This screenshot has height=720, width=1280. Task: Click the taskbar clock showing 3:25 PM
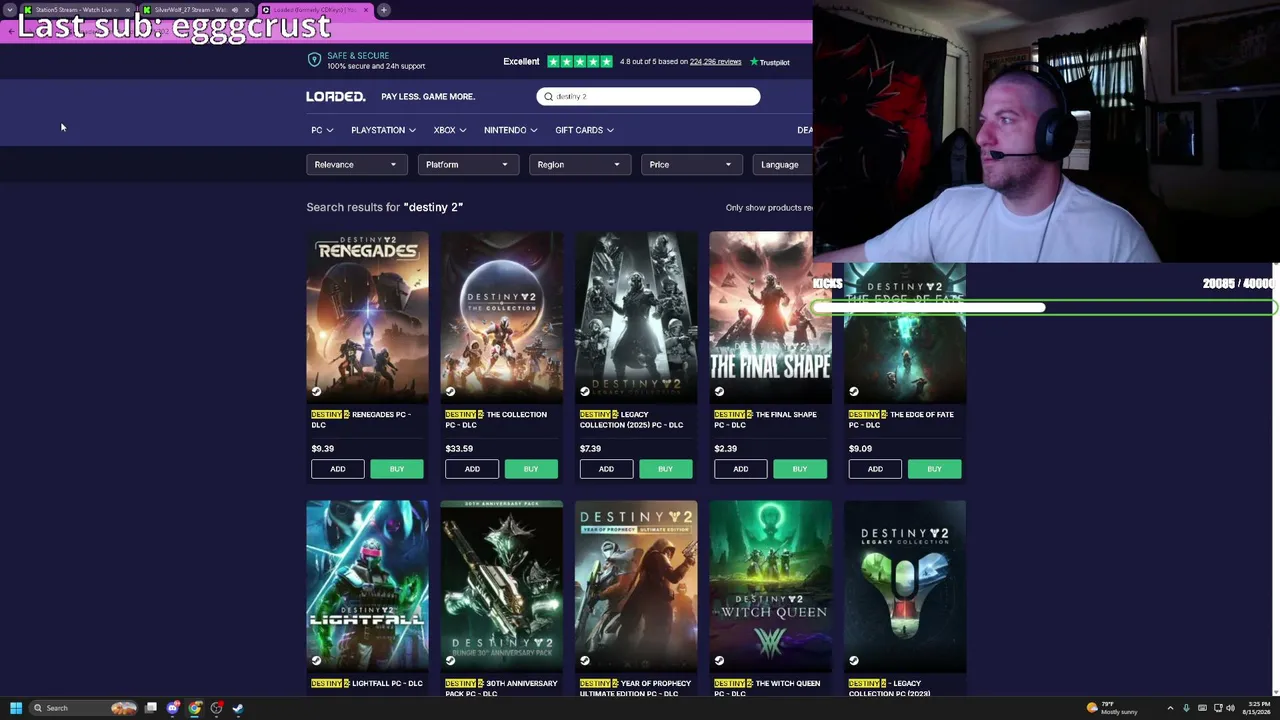tap(1259, 708)
